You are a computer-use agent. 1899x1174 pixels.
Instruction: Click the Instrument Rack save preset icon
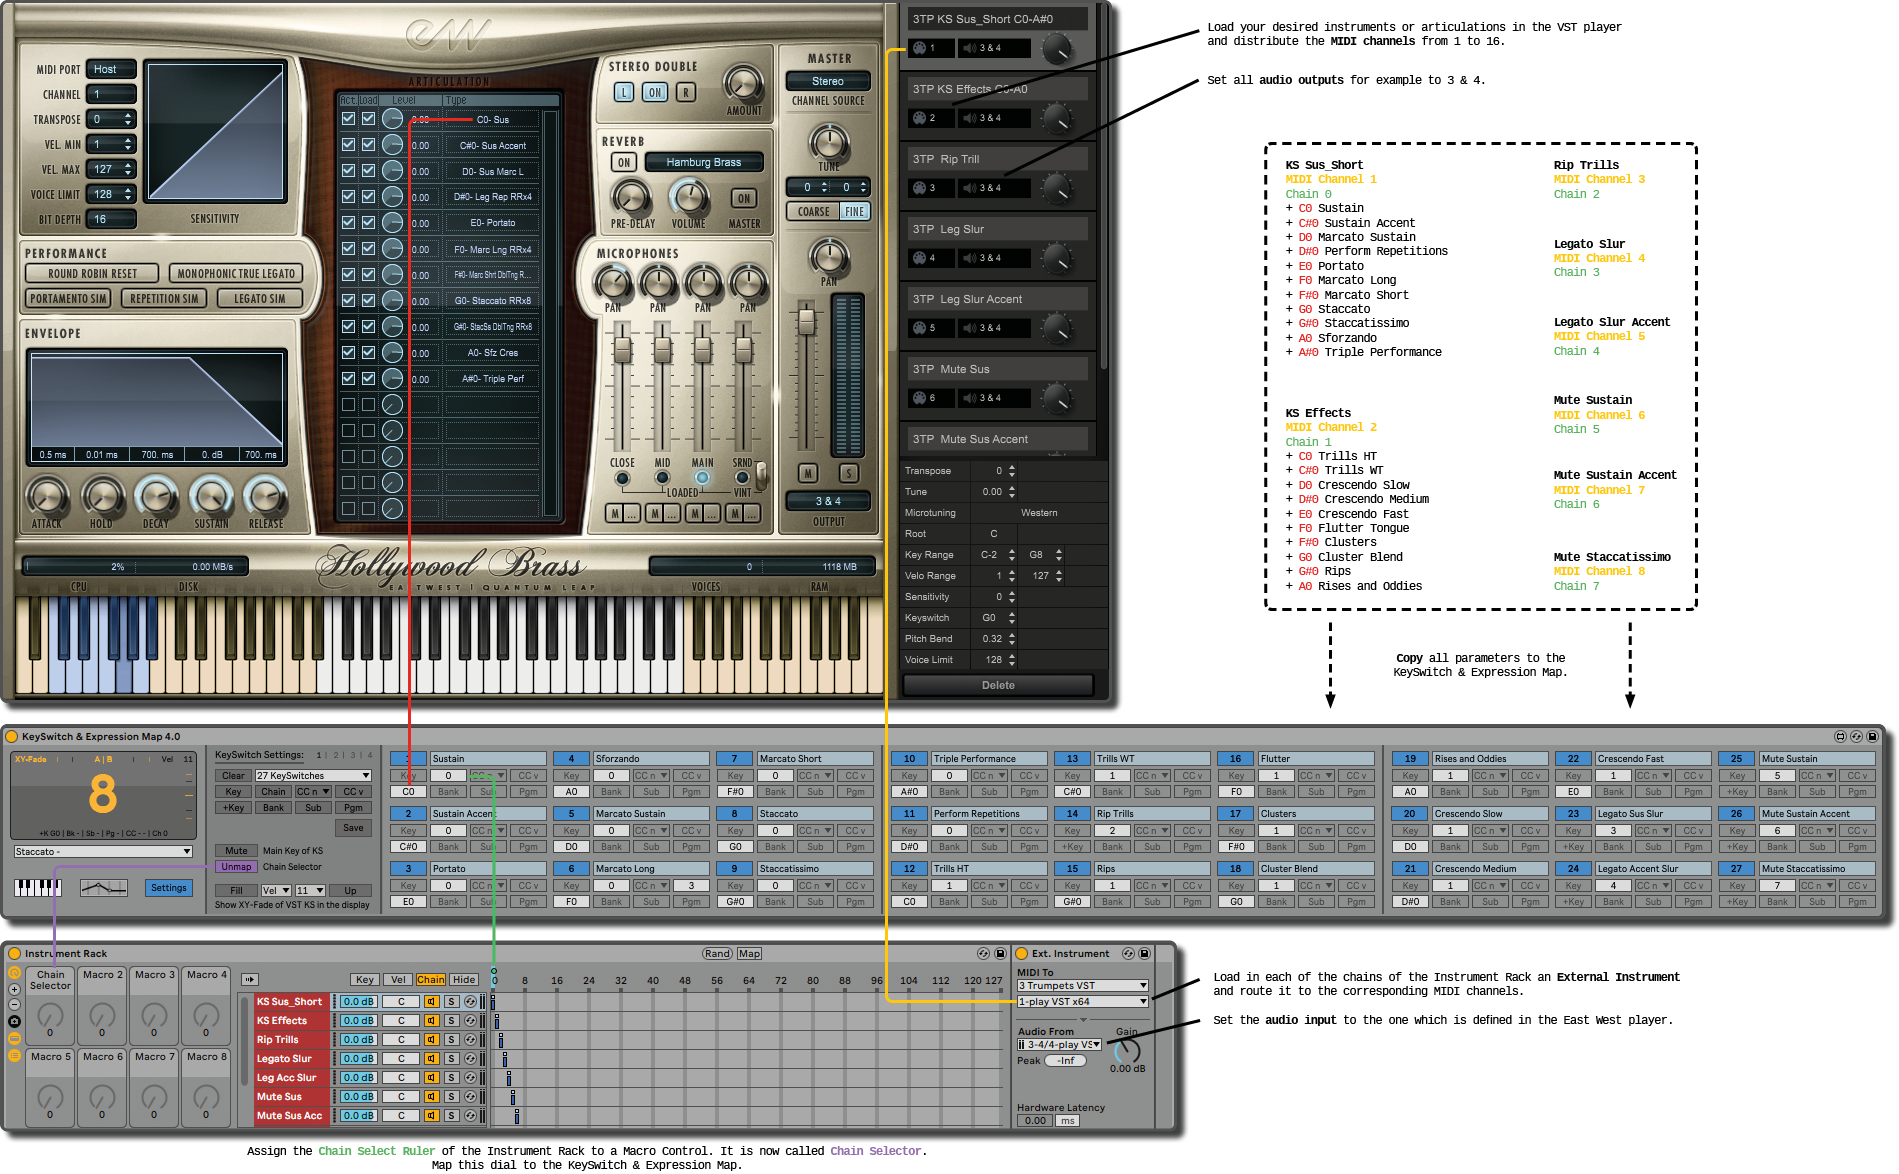point(1000,953)
